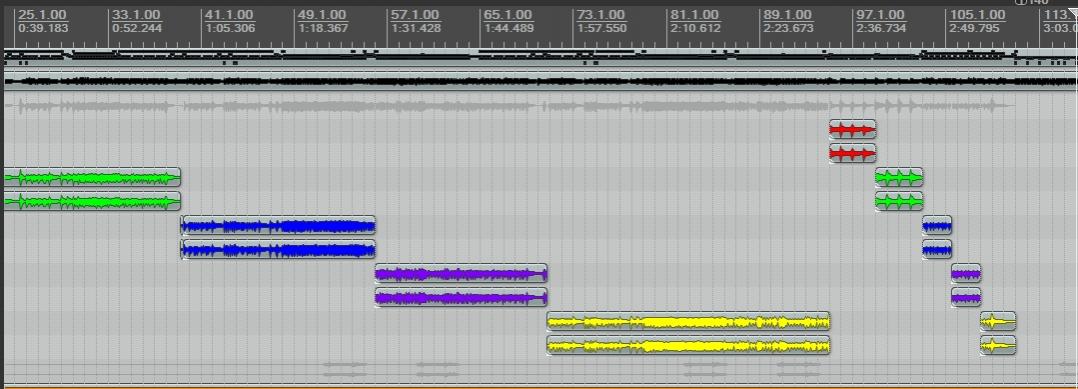Click the 33.1.00 ruler marker
Image resolution: width=1078 pixels, height=389 pixels.
pos(136,15)
